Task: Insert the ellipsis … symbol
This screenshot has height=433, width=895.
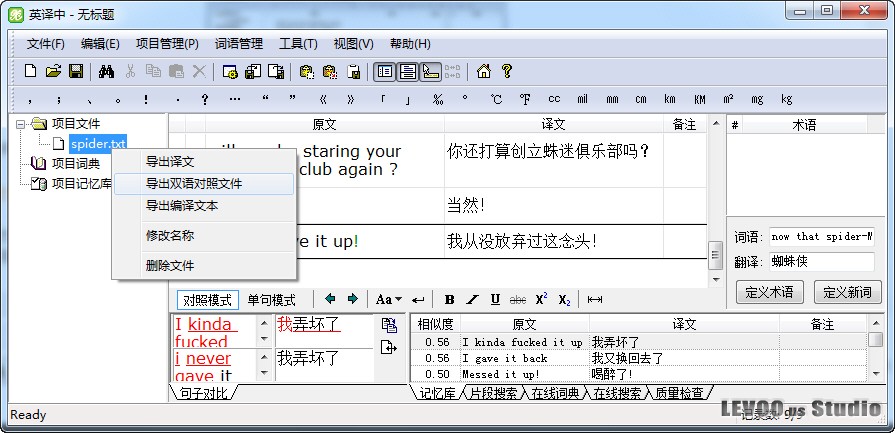Action: coord(235,99)
